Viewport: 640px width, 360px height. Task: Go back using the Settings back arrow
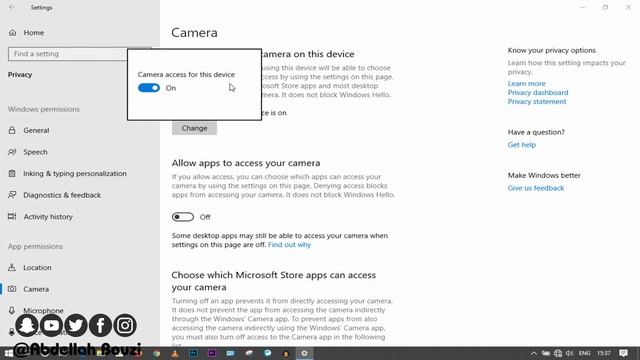pyautogui.click(x=12, y=7)
